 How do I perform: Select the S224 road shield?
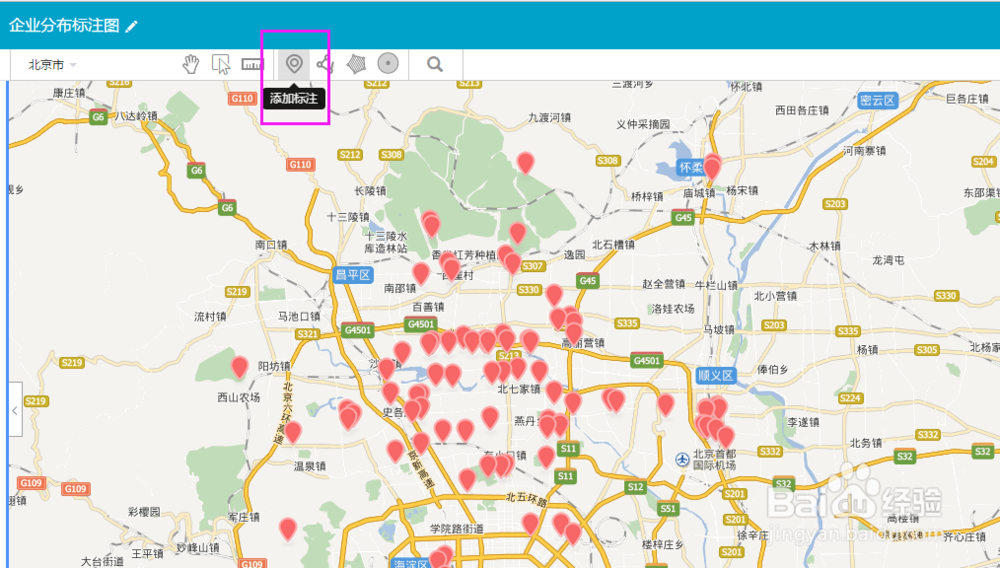tap(850, 398)
